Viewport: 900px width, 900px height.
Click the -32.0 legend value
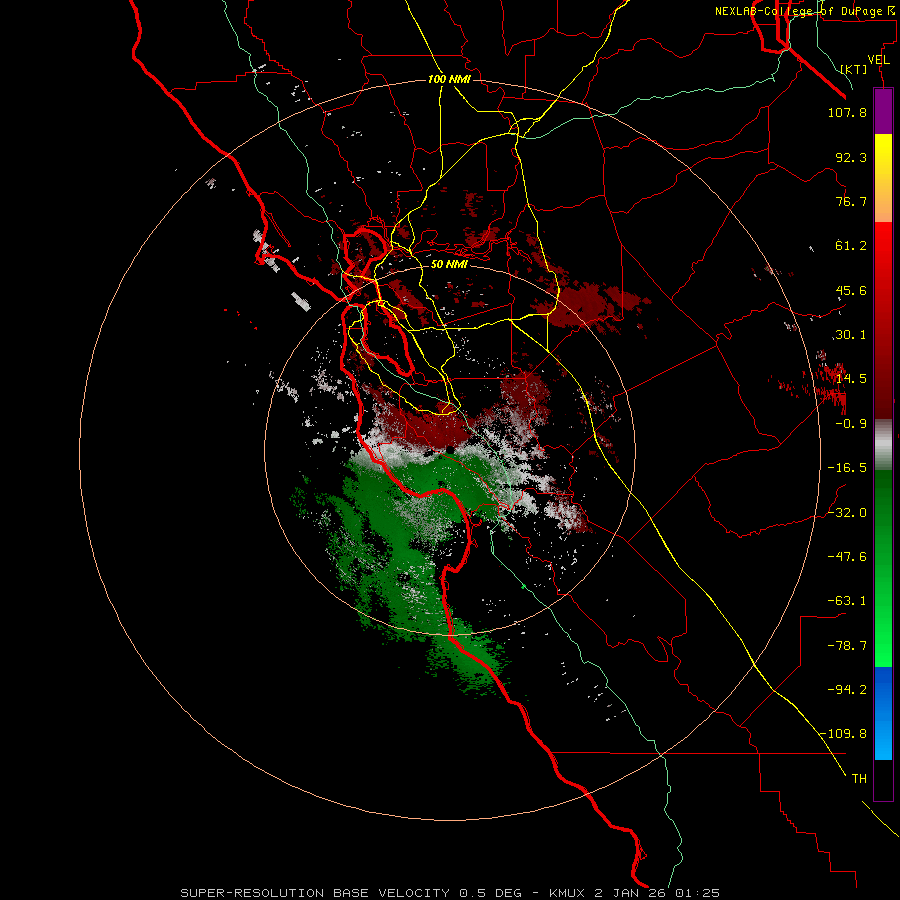(x=847, y=513)
